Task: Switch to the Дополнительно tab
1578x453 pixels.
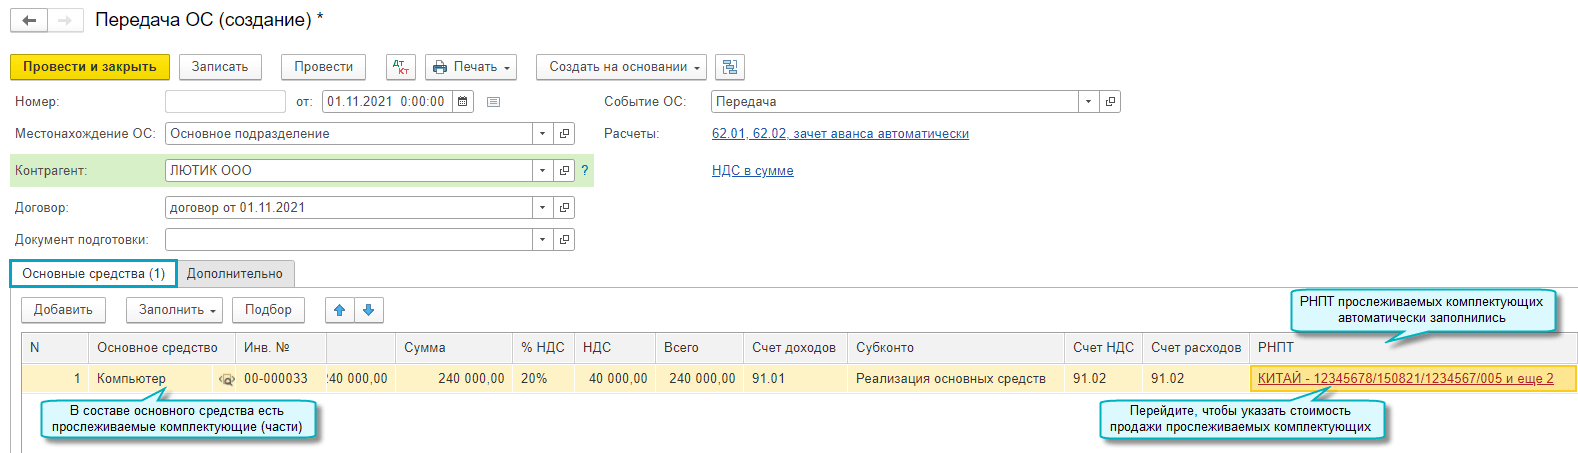Action: point(235,274)
